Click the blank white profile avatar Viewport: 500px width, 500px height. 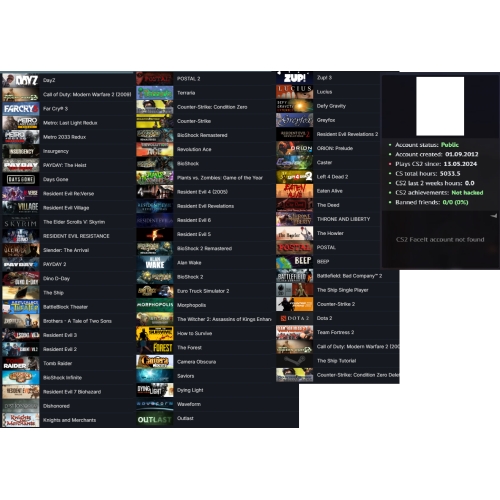[440, 106]
